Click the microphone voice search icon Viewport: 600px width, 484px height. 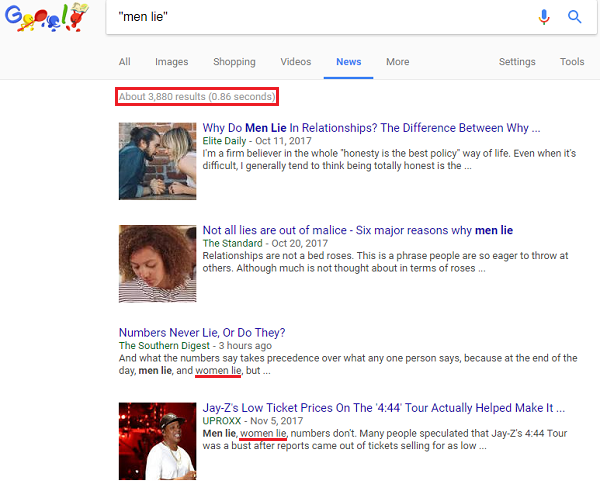[544, 17]
